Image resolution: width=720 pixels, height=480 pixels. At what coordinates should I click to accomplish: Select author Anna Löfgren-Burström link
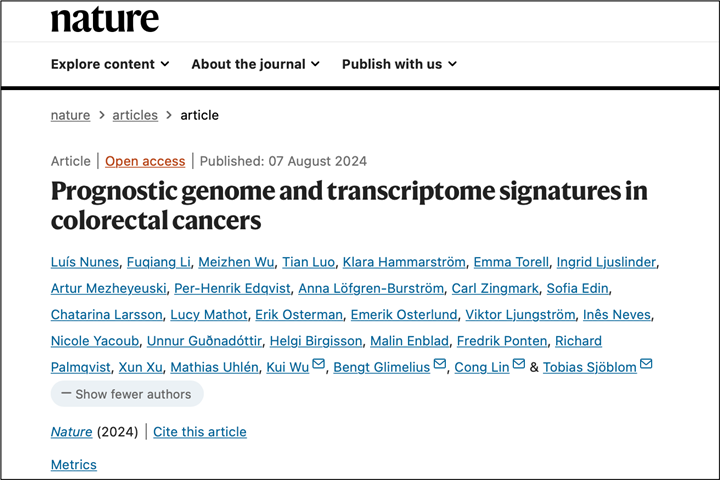point(371,288)
